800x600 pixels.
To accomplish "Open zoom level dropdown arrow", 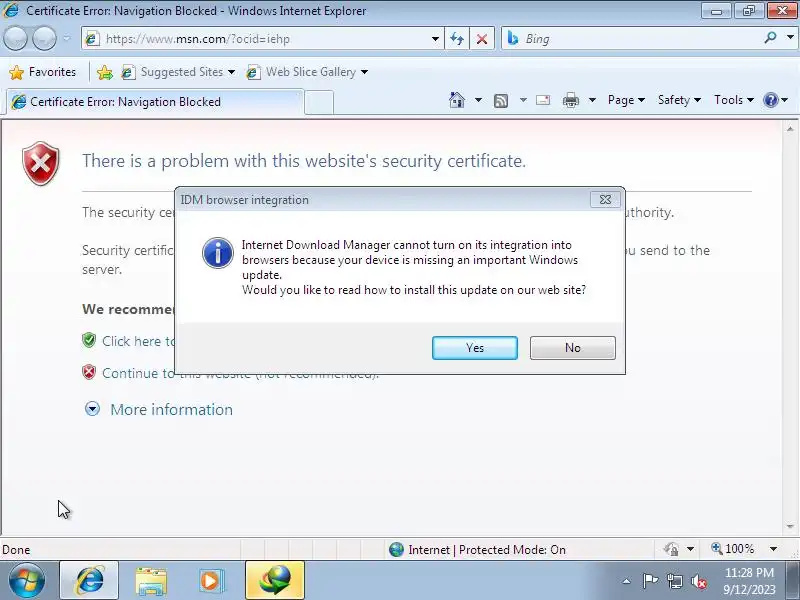I will (773, 549).
